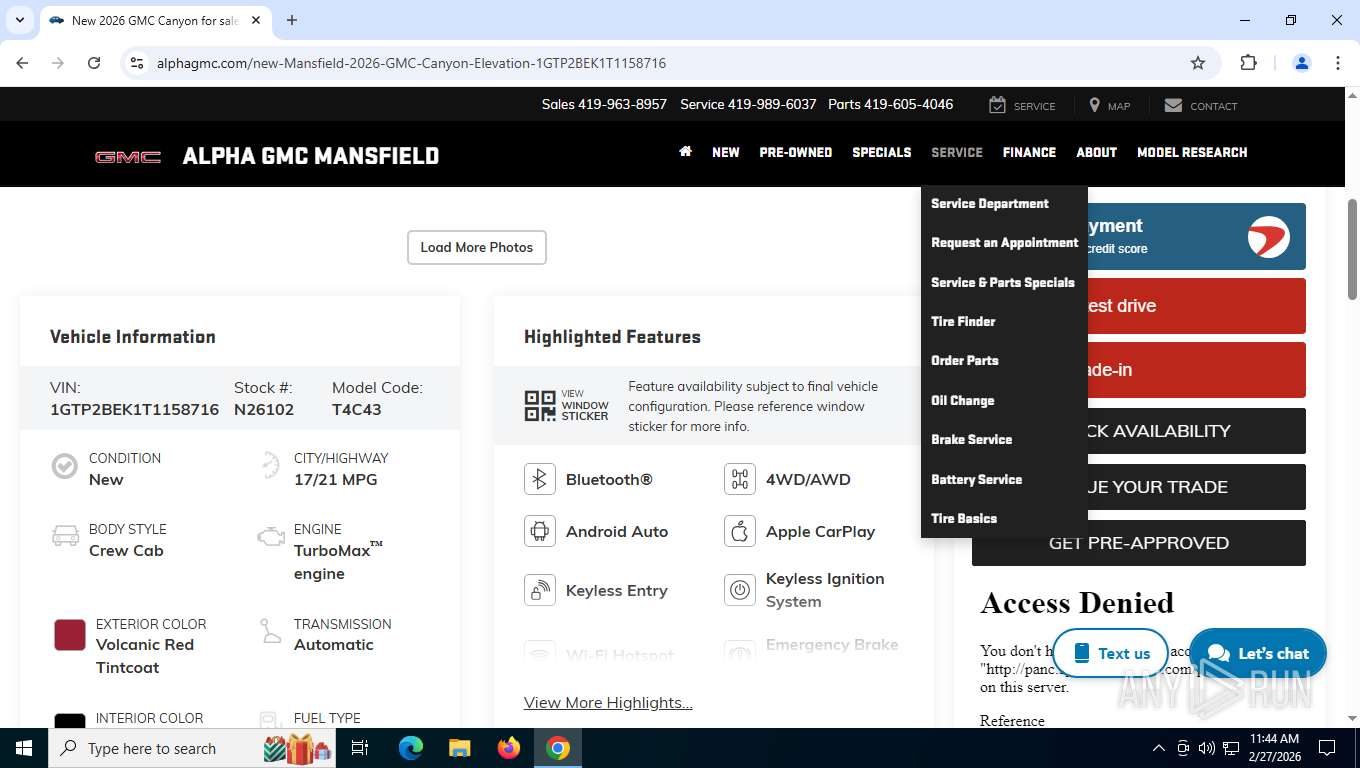Click the Condition checkmark icon

[x=65, y=466]
